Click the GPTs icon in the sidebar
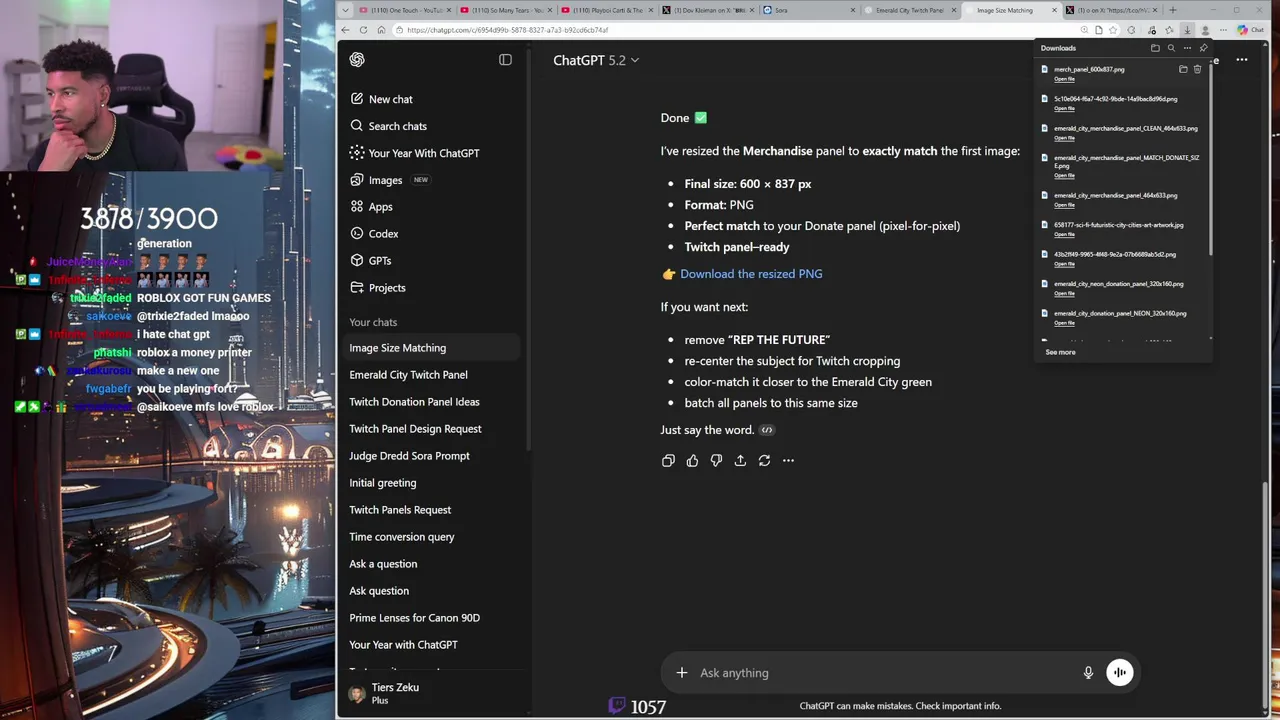The image size is (1280, 720). click(x=357, y=261)
